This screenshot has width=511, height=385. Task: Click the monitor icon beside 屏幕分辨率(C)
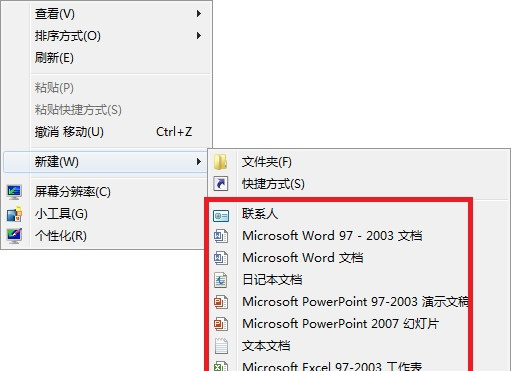coord(14,192)
